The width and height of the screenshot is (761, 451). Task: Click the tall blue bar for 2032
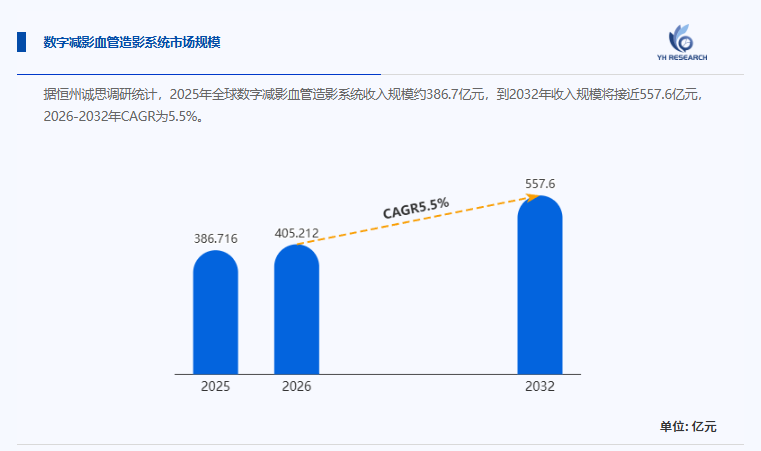[539, 288]
